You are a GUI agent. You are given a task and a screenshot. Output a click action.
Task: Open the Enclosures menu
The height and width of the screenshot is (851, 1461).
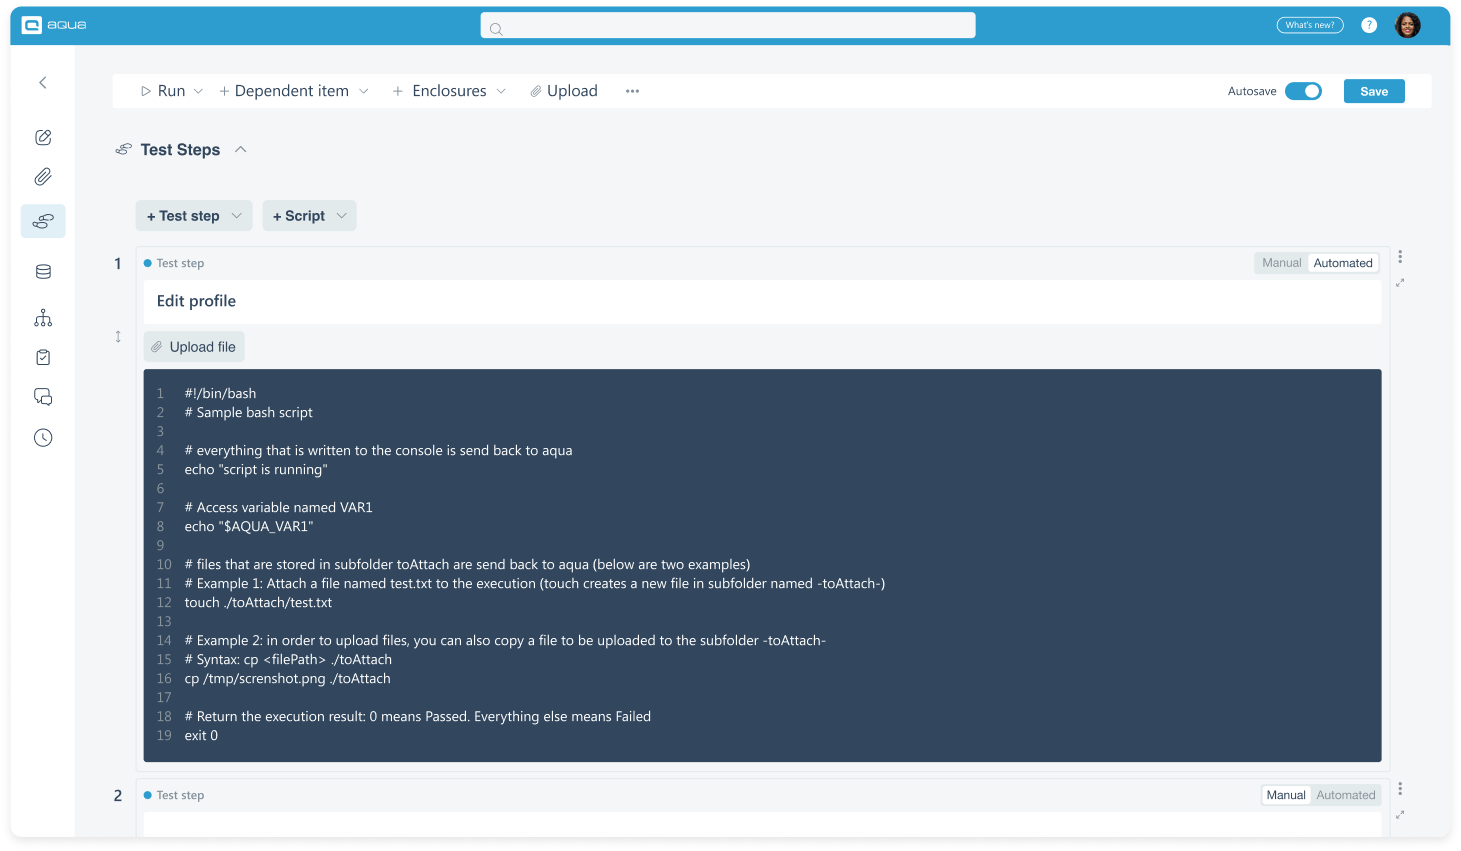(x=448, y=90)
